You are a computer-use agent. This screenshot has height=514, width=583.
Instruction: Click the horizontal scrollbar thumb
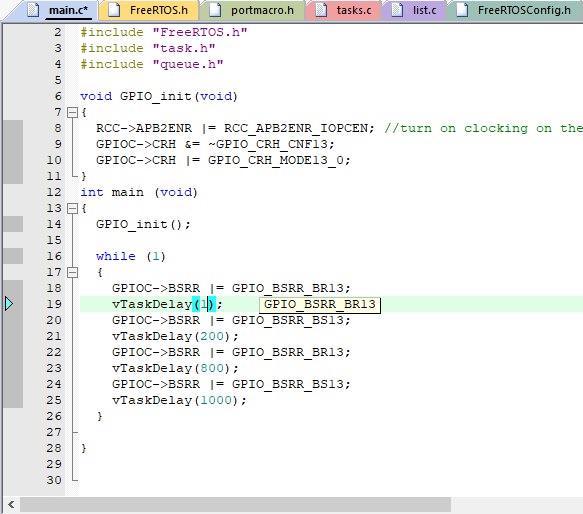235,505
